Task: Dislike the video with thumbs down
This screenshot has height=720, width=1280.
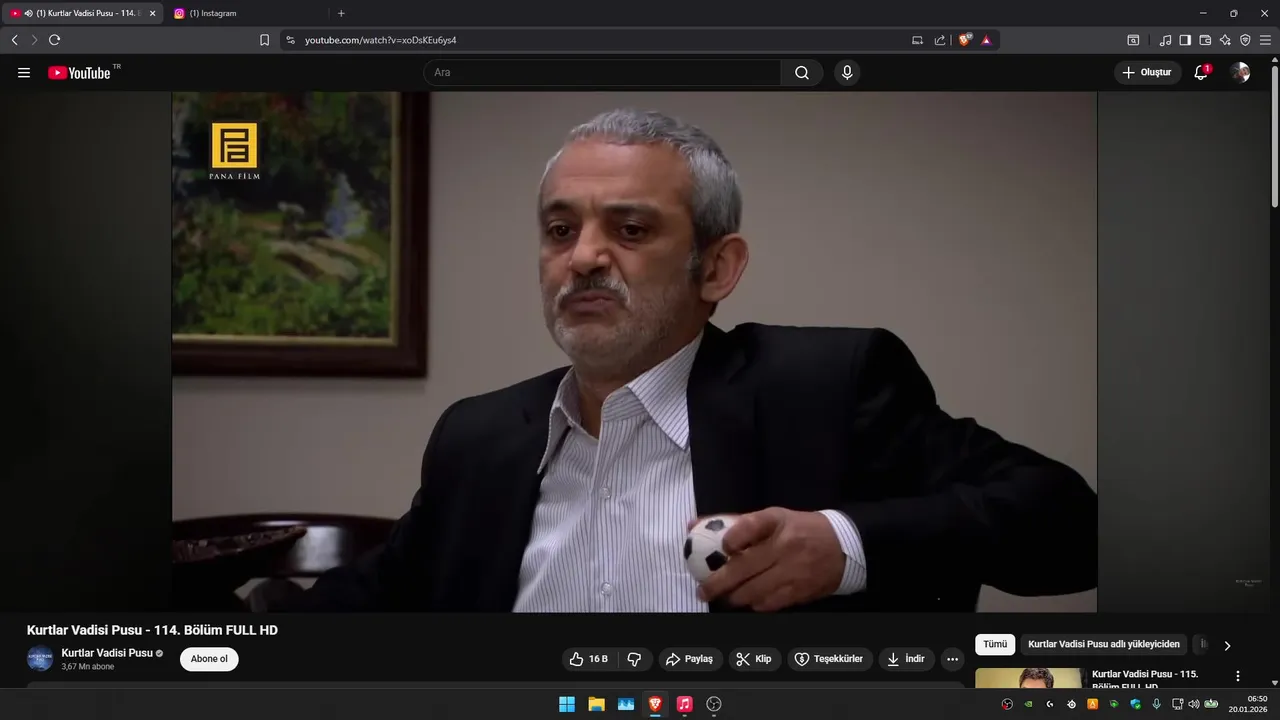Action: tap(634, 659)
